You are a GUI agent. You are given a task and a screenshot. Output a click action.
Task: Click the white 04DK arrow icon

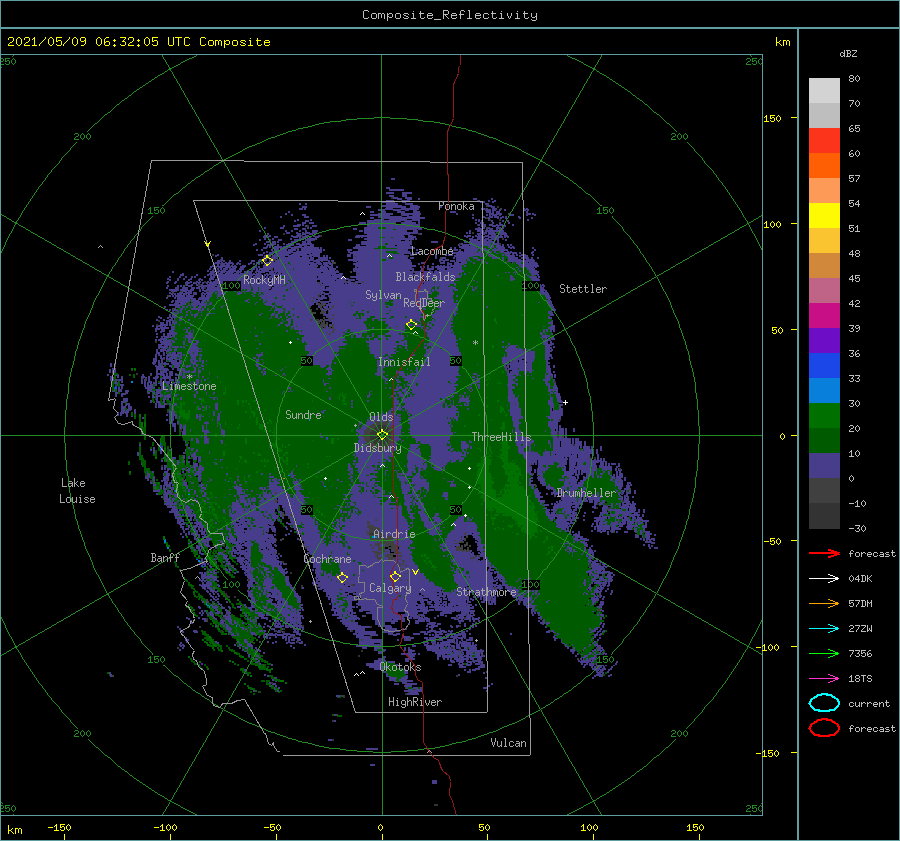(x=824, y=579)
